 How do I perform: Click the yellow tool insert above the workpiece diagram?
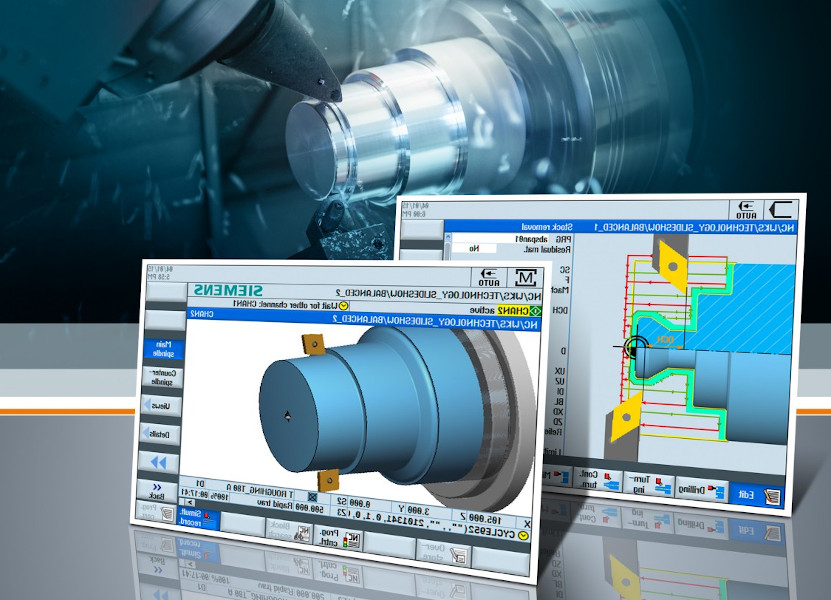coord(672,264)
